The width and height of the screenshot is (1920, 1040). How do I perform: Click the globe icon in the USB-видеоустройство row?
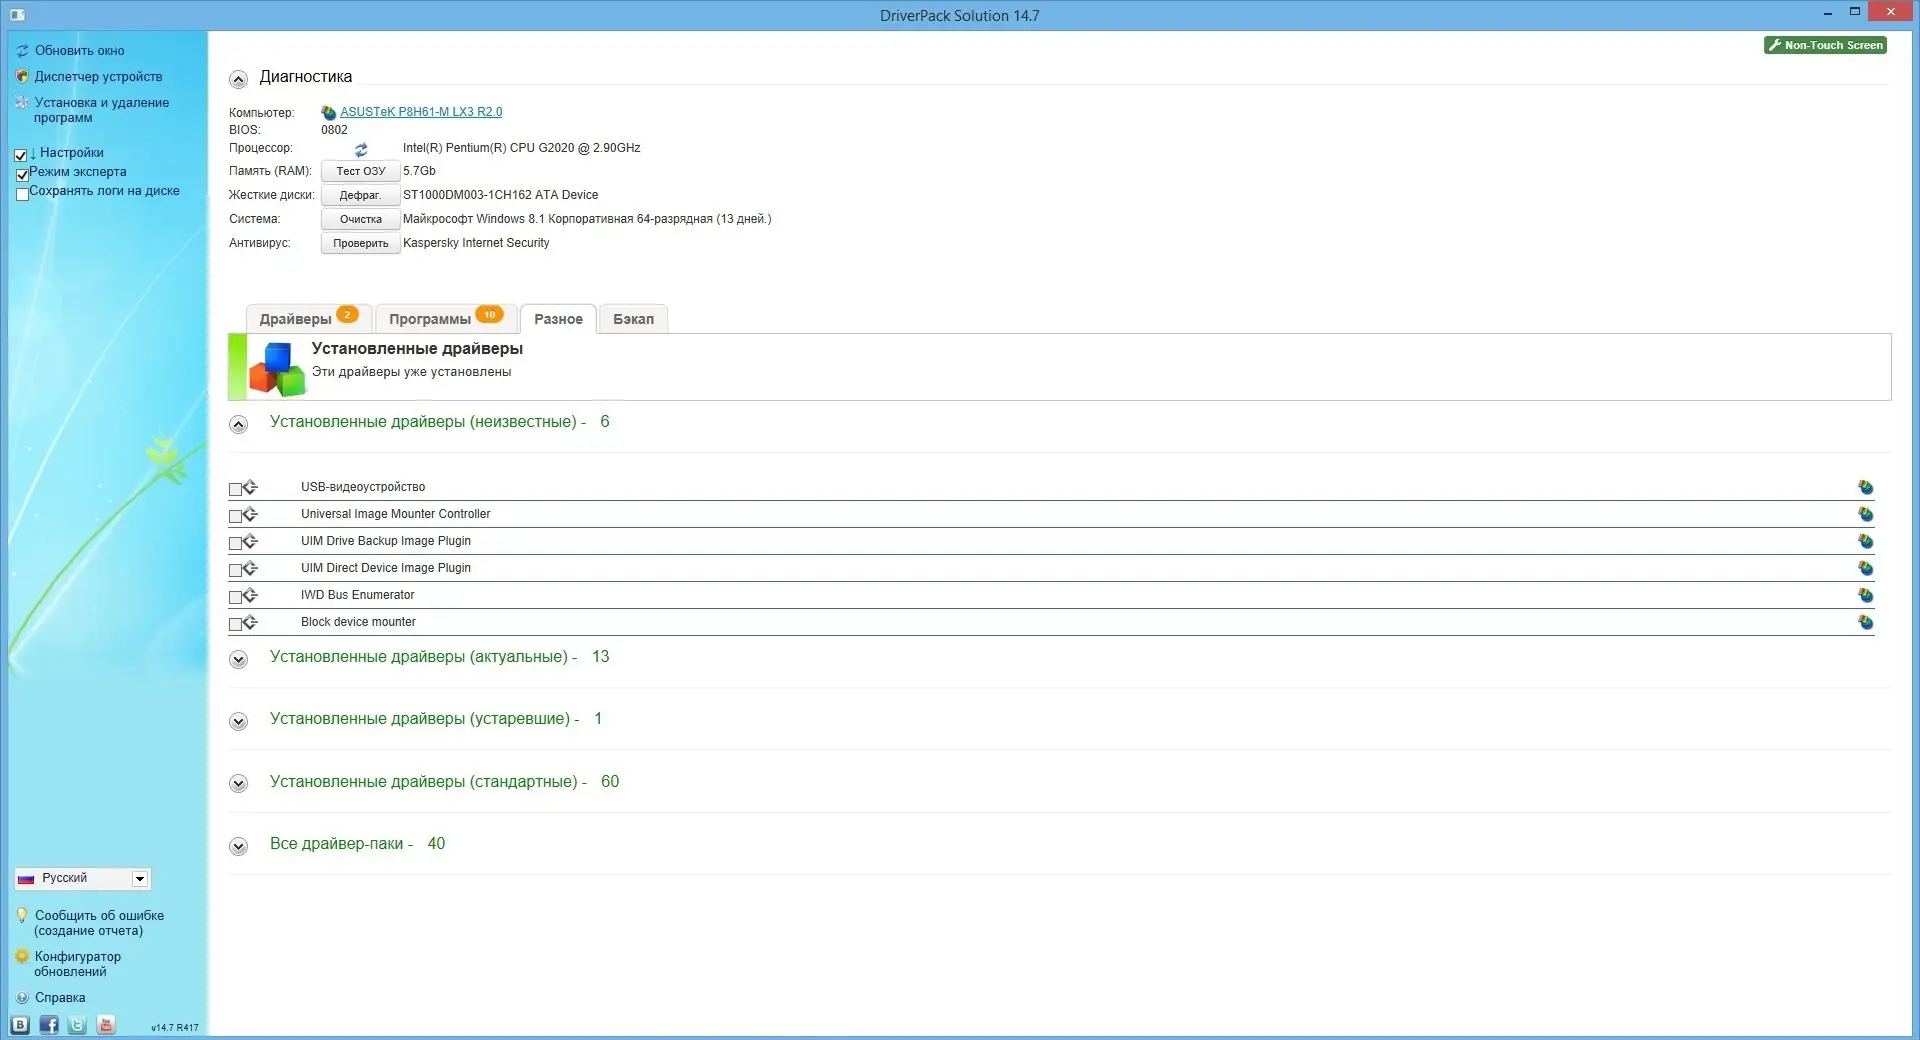point(1865,487)
